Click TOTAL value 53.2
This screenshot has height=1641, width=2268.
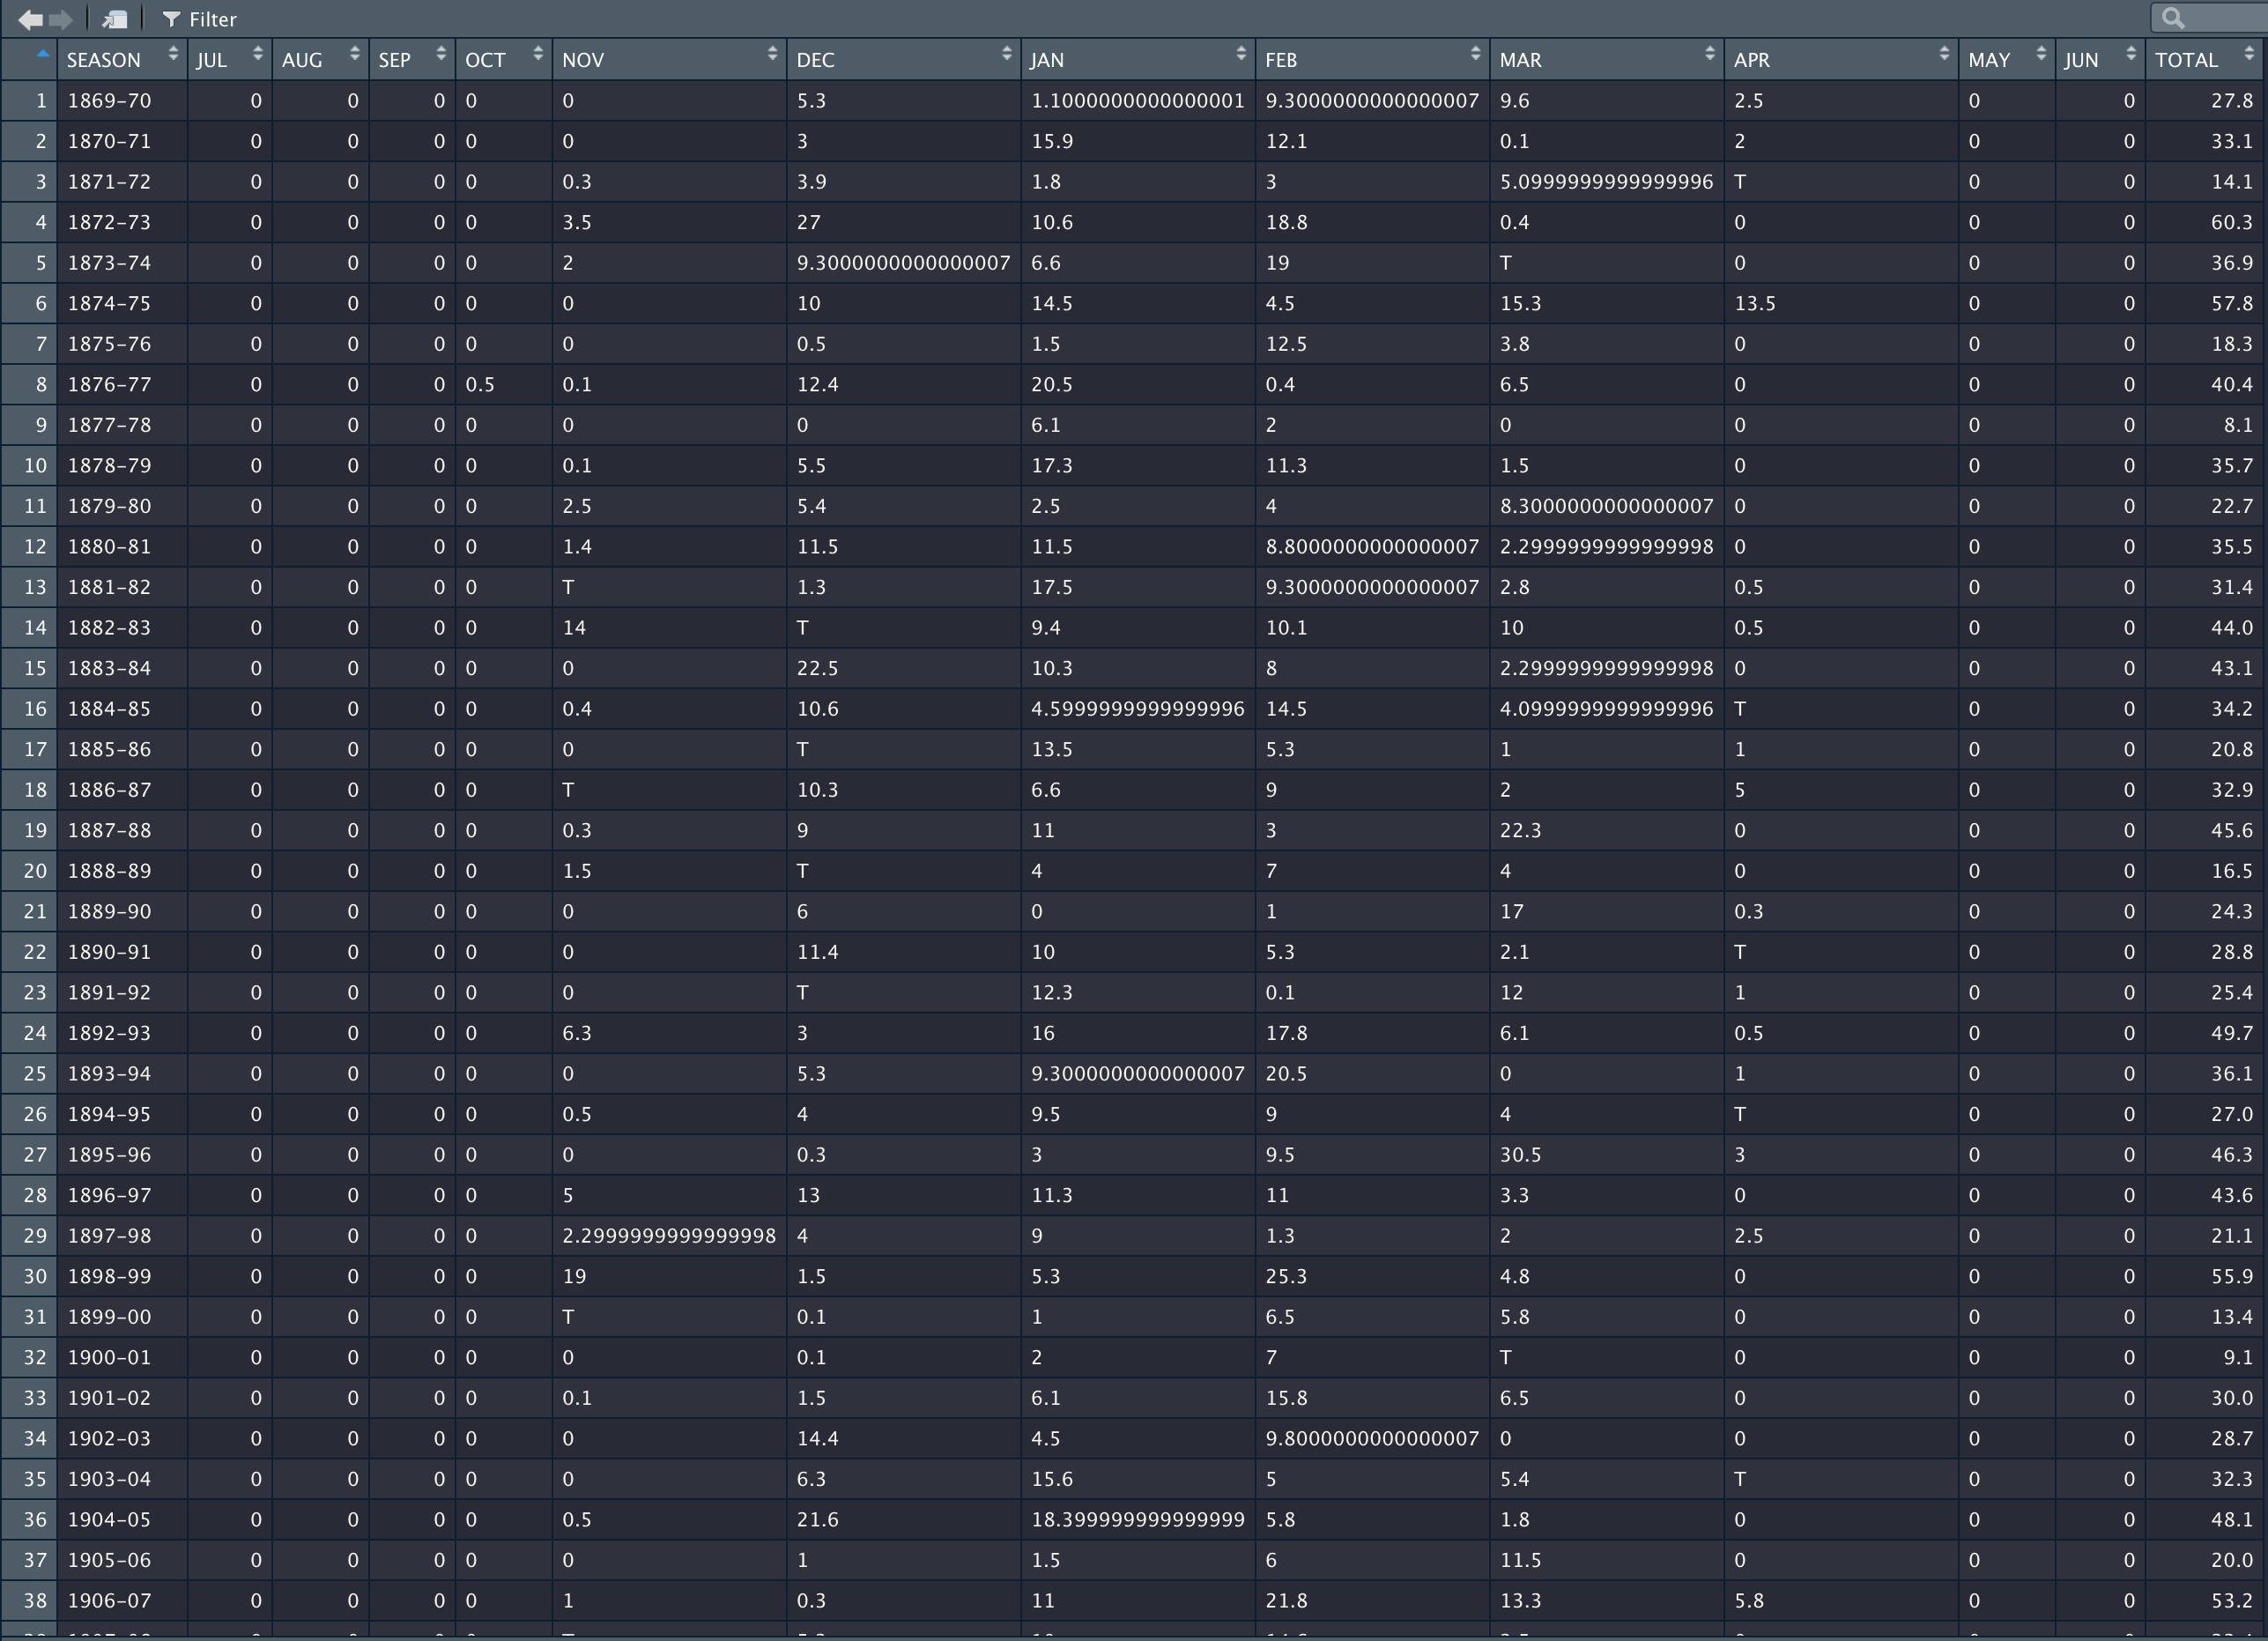click(x=2231, y=1601)
